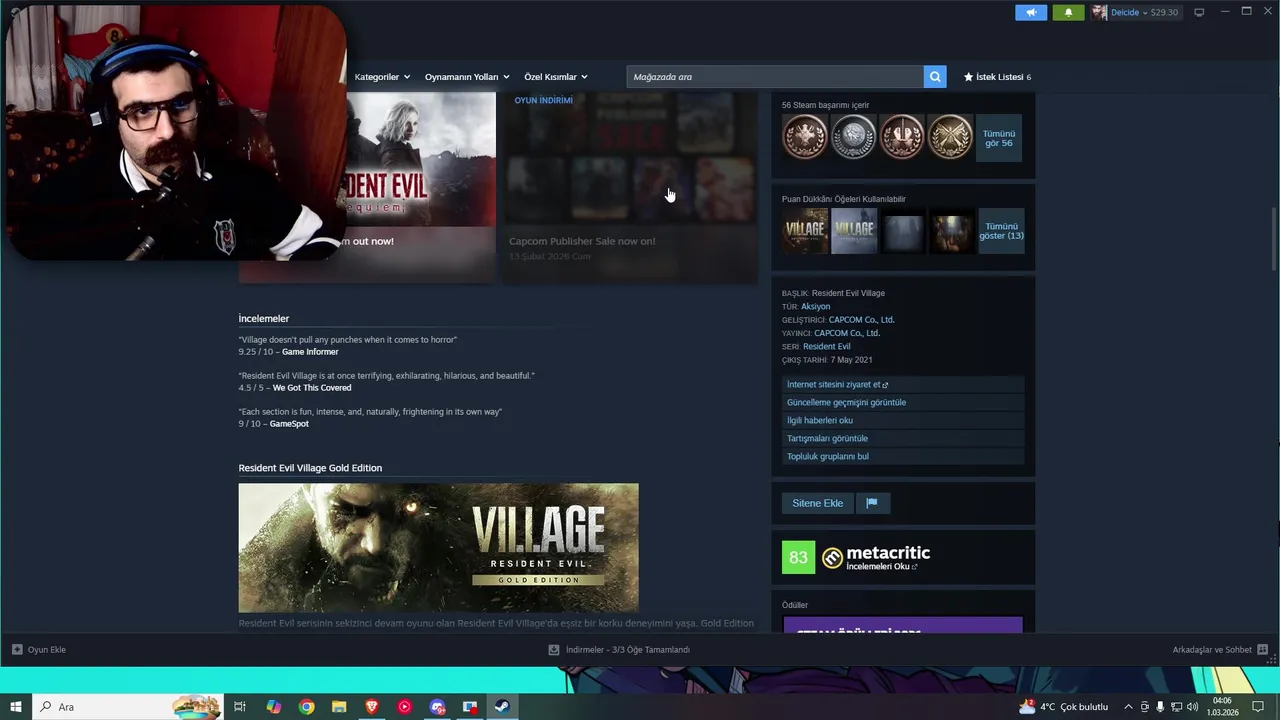Open Tartışmaları görüntüle link
This screenshot has height=720, width=1280.
click(x=903, y=439)
